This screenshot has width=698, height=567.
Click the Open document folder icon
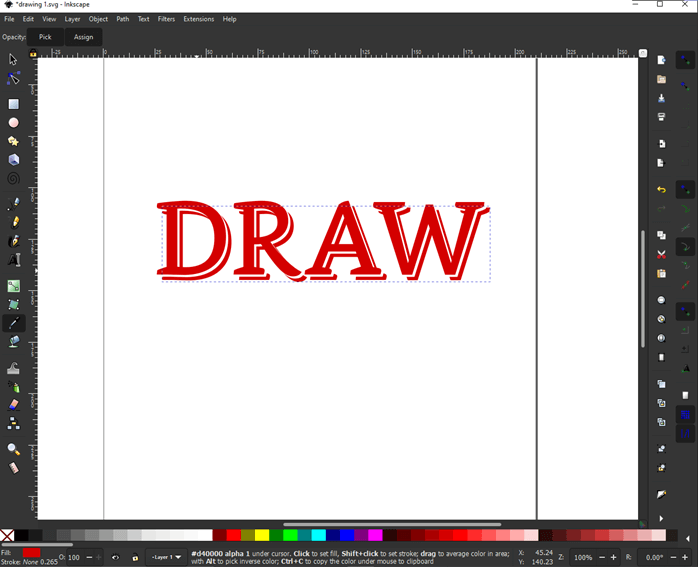(x=661, y=79)
